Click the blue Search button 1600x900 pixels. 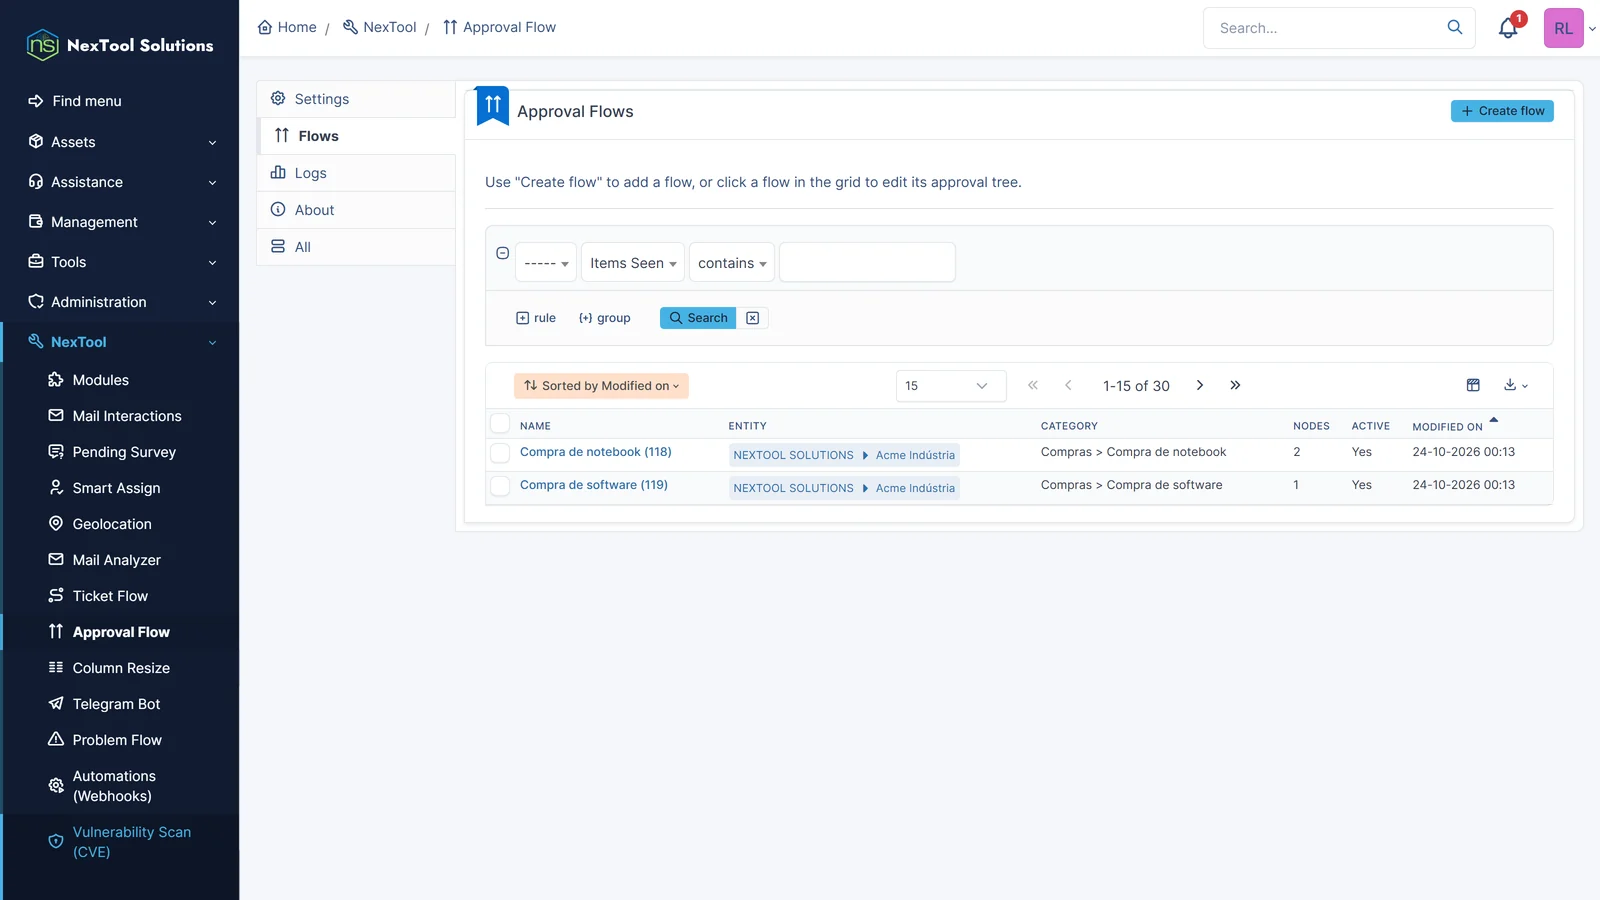tap(698, 318)
